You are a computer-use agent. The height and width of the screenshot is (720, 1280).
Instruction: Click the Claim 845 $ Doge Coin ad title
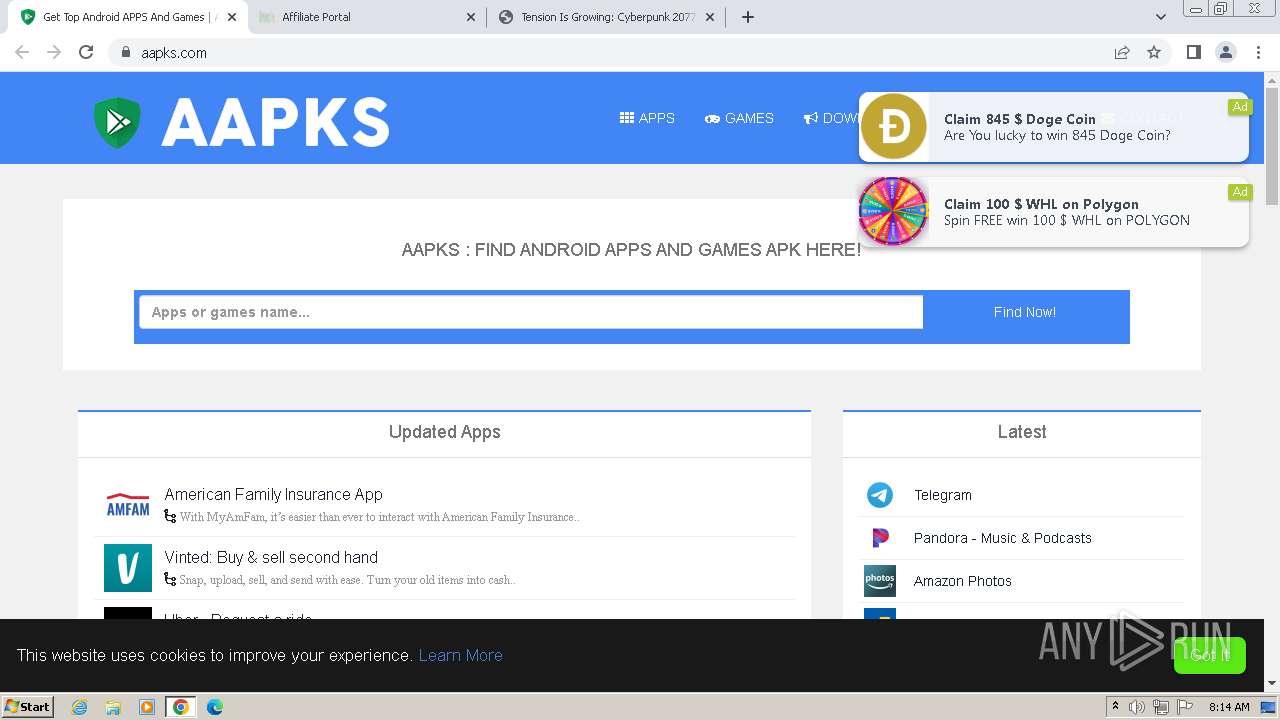tap(1019, 119)
